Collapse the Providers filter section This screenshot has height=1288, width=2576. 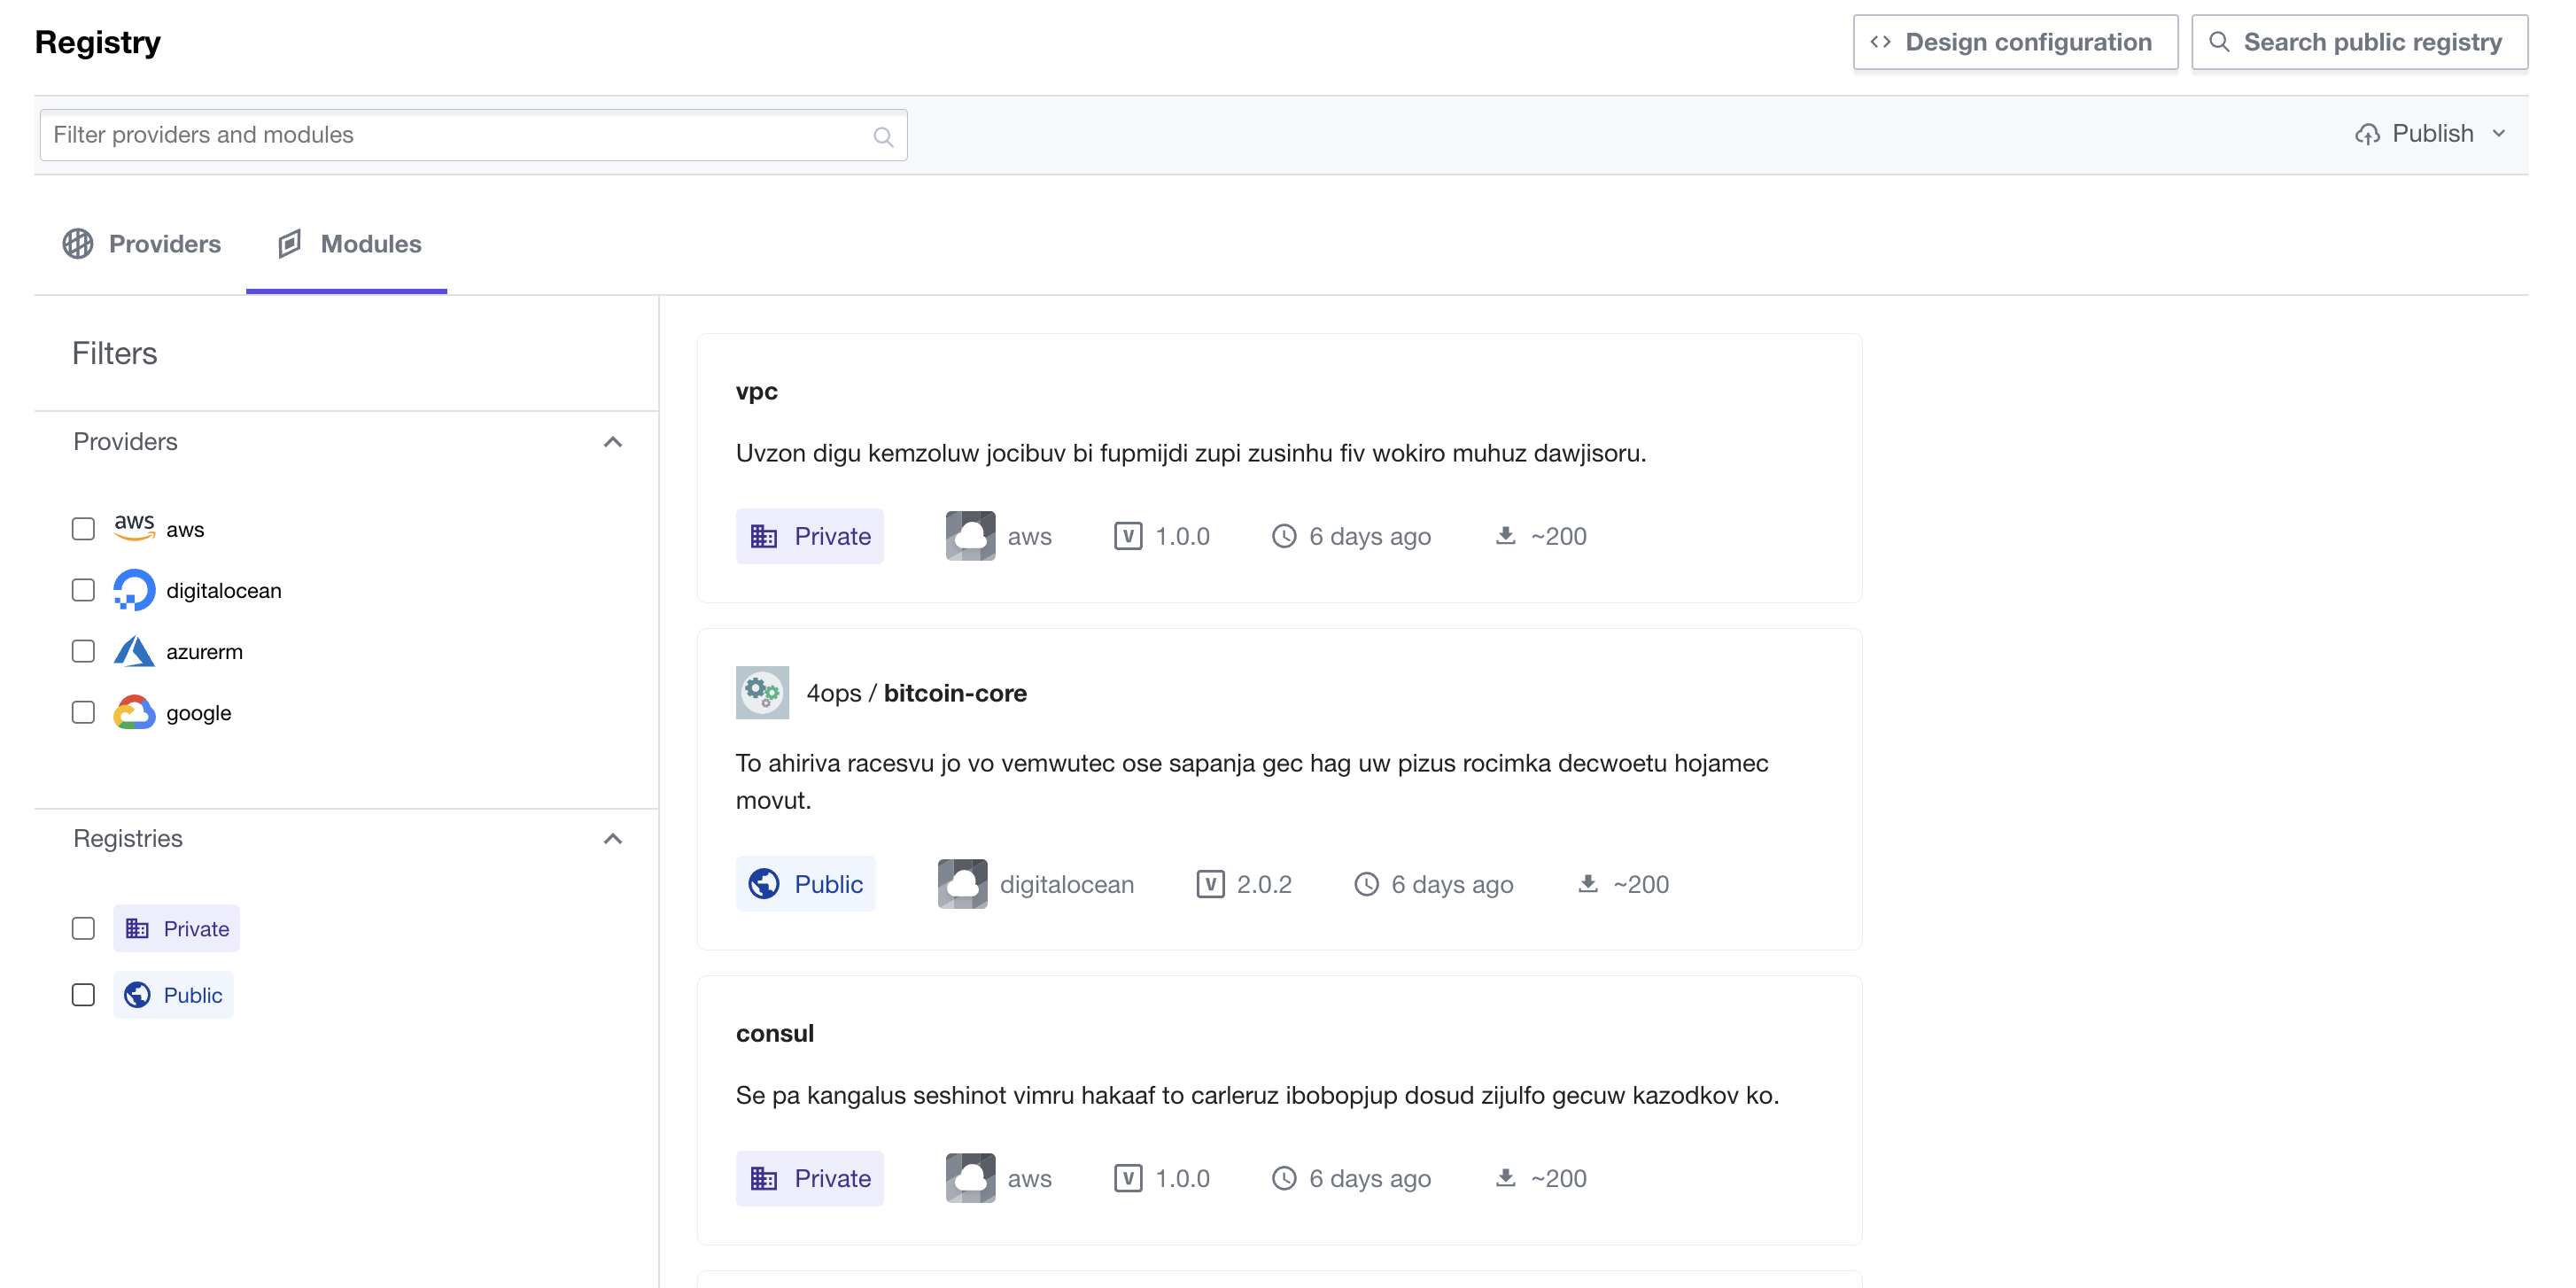(x=613, y=441)
